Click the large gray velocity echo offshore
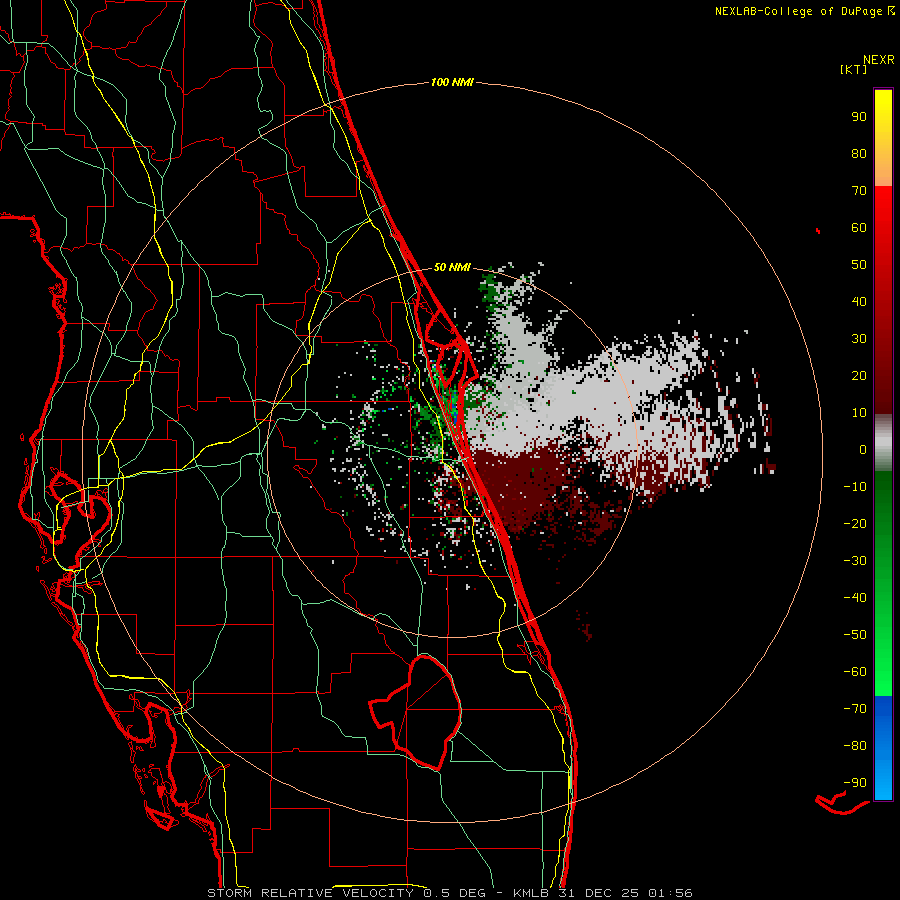 click(585, 396)
